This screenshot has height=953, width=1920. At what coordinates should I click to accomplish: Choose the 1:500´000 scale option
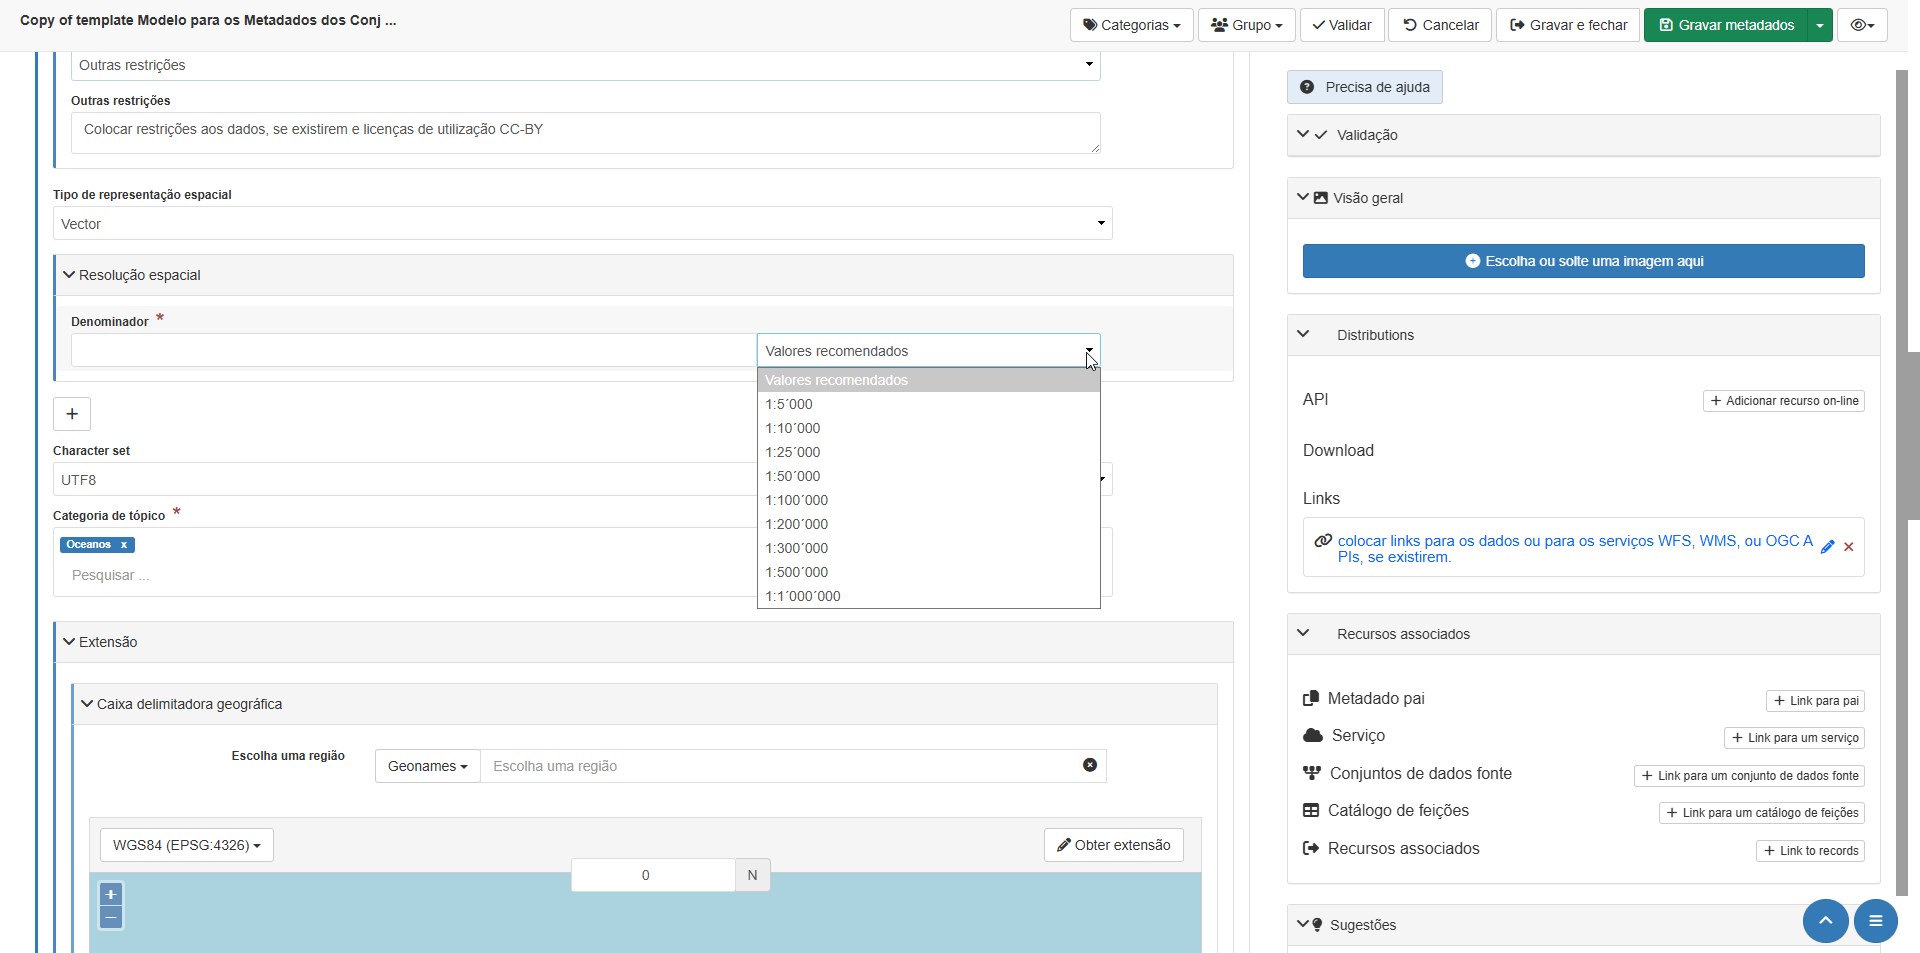point(796,572)
